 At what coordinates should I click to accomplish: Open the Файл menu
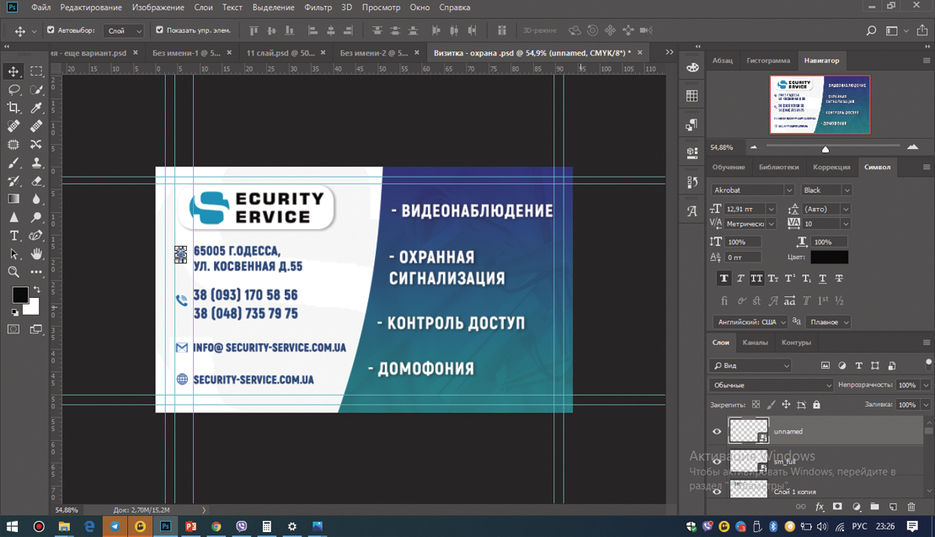pyautogui.click(x=41, y=8)
